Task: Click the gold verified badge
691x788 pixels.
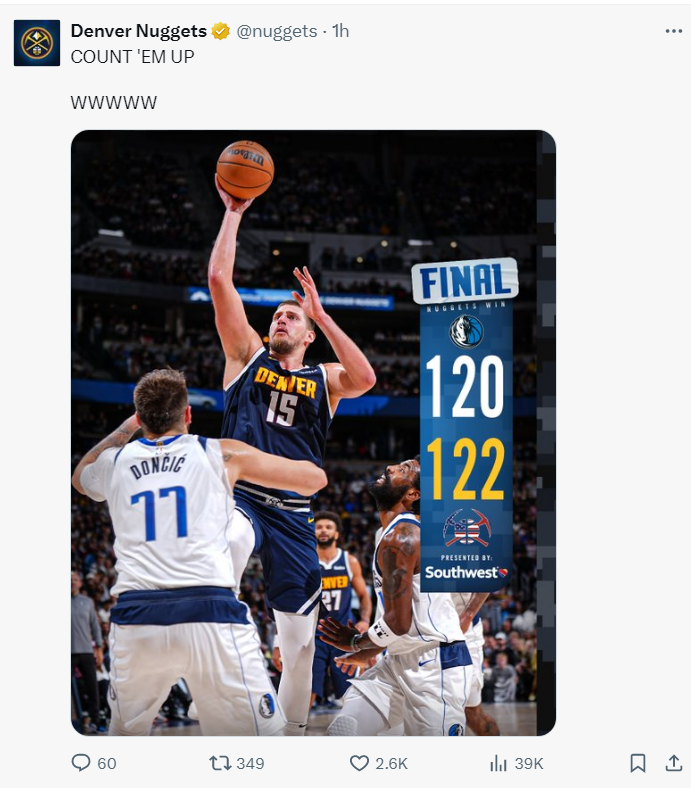Action: [x=220, y=31]
